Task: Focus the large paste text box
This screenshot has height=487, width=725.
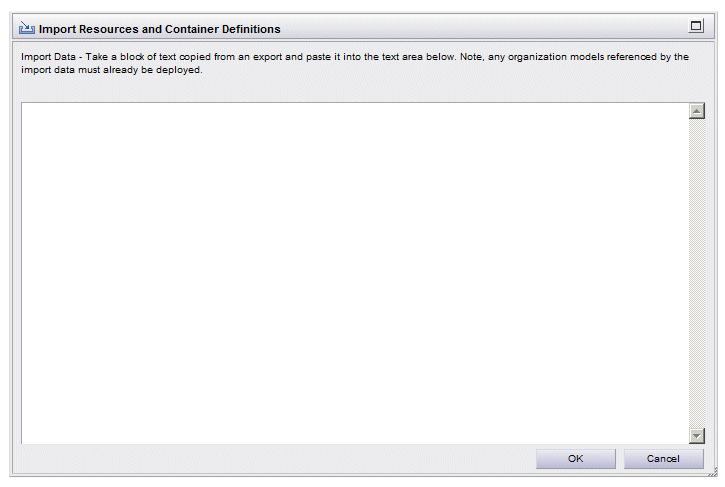Action: 355,273
